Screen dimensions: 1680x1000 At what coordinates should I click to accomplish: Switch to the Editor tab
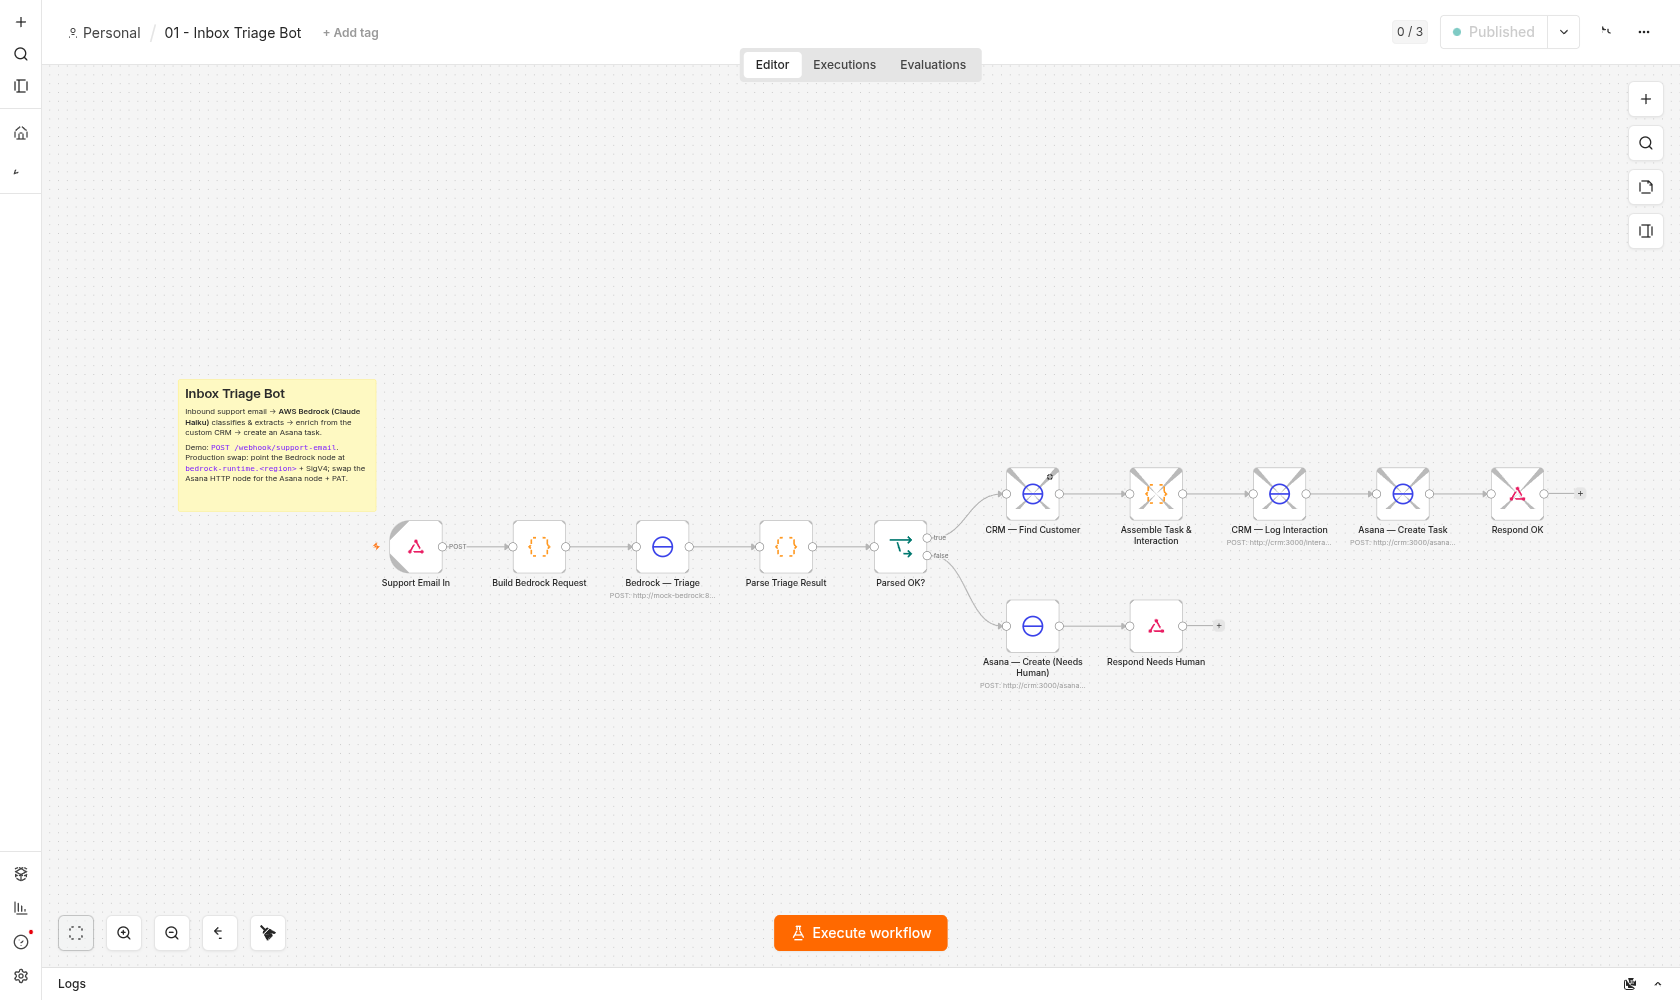(x=772, y=65)
